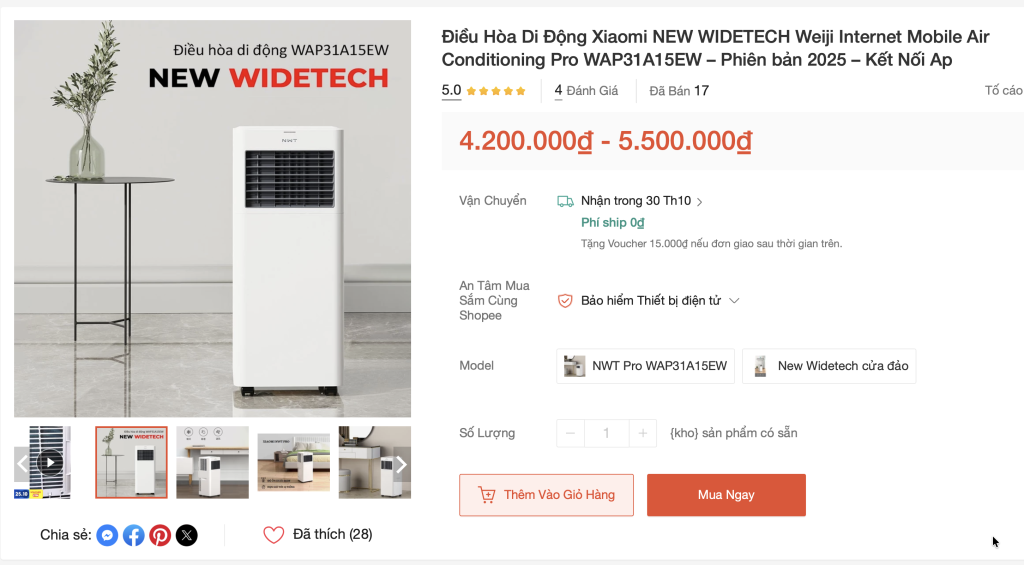Share product via Messenger icon
Image resolution: width=1024 pixels, height=565 pixels.
(x=107, y=535)
